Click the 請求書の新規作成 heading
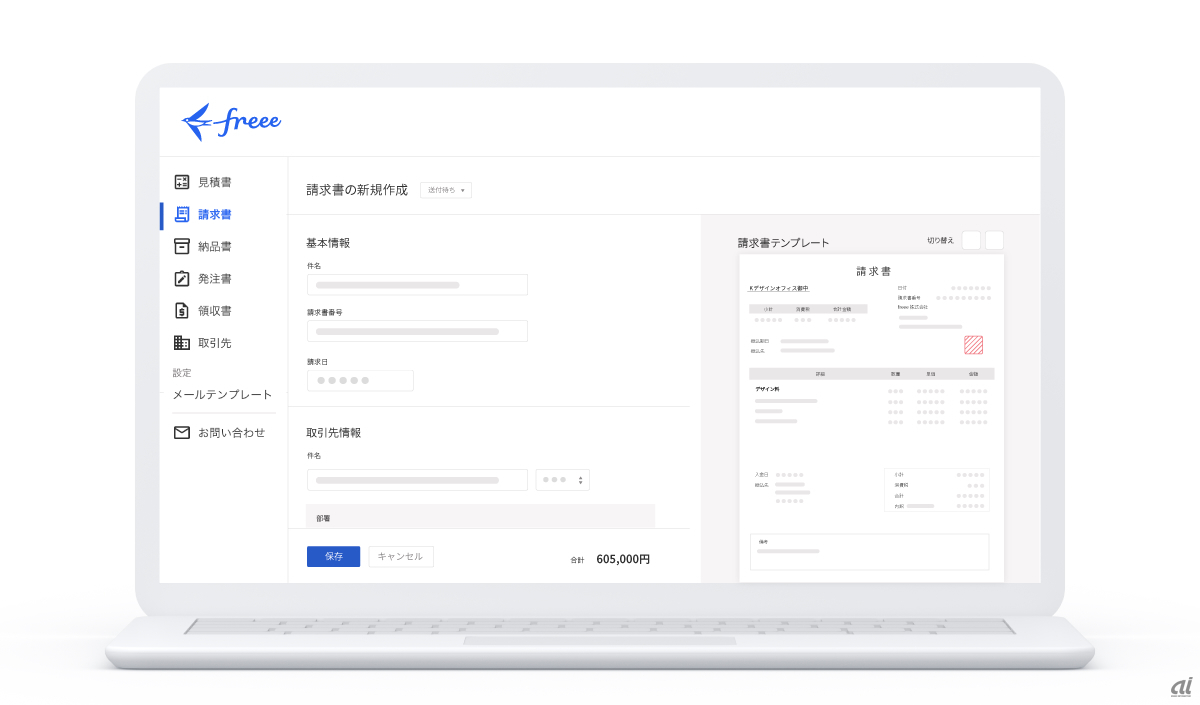The height and width of the screenshot is (705, 1200). [357, 190]
